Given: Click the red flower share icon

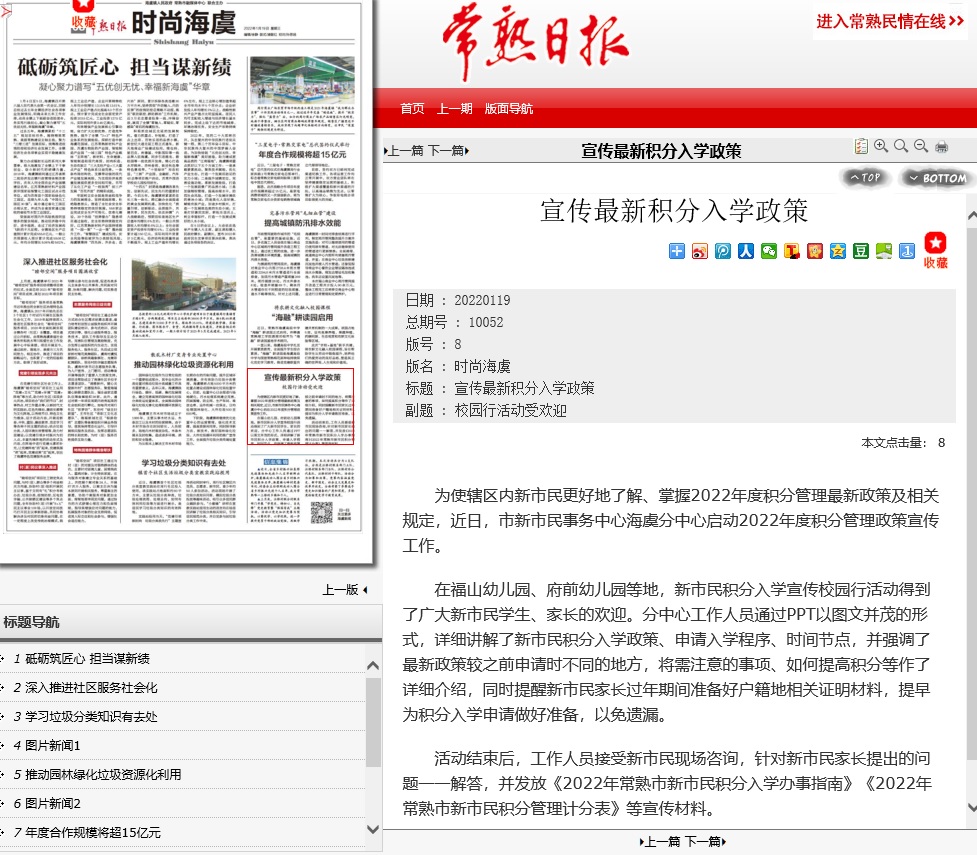Looking at the screenshot, I should 815,251.
